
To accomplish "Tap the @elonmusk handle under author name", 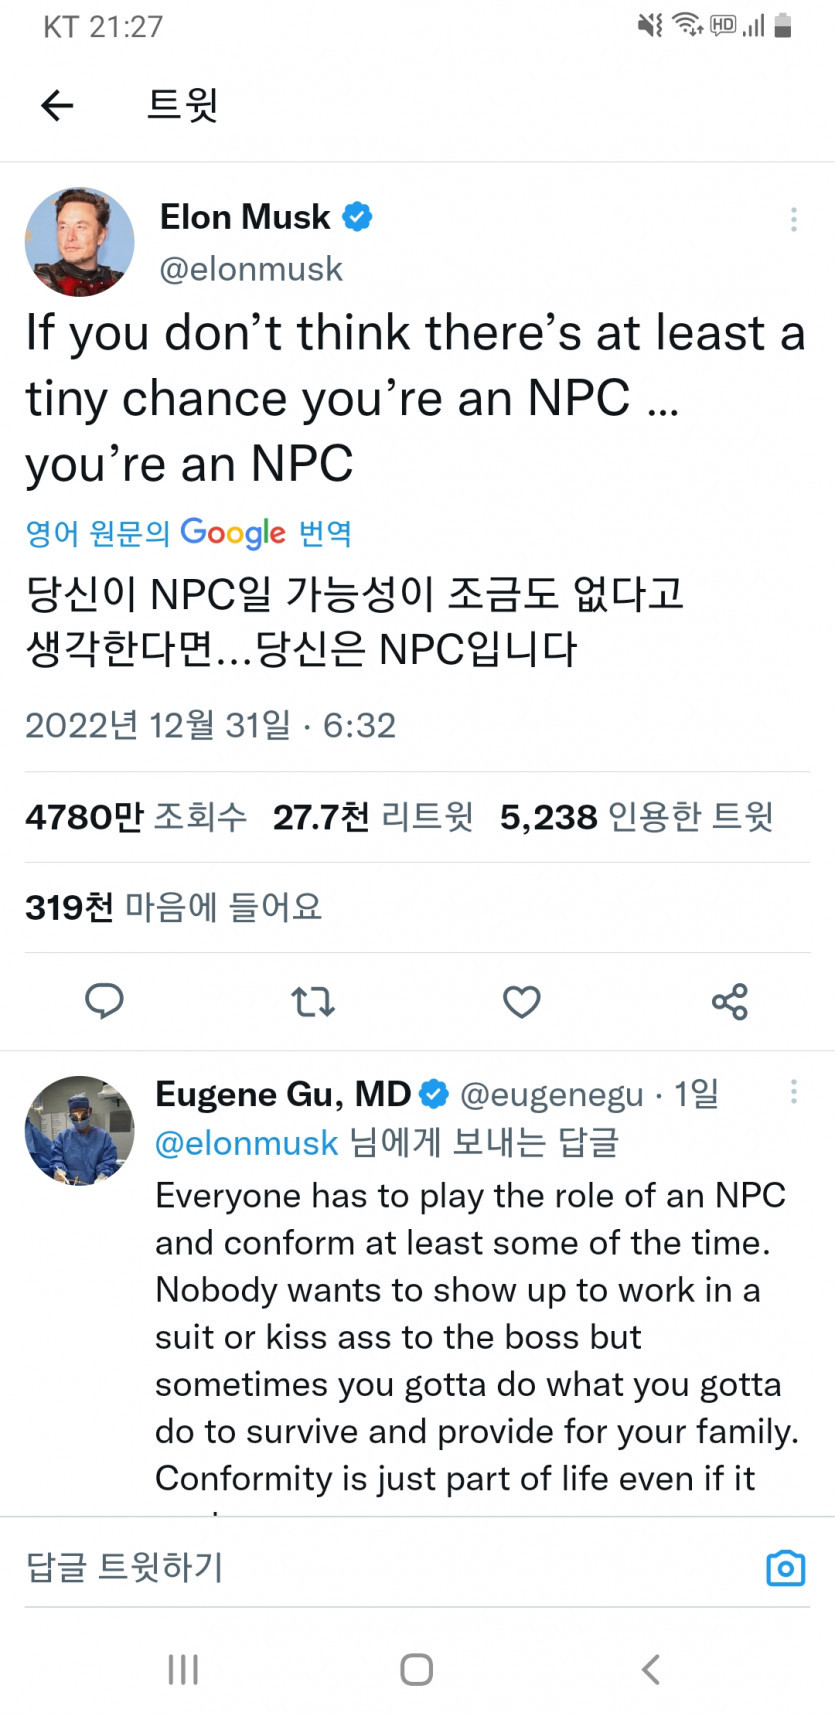I will point(251,269).
